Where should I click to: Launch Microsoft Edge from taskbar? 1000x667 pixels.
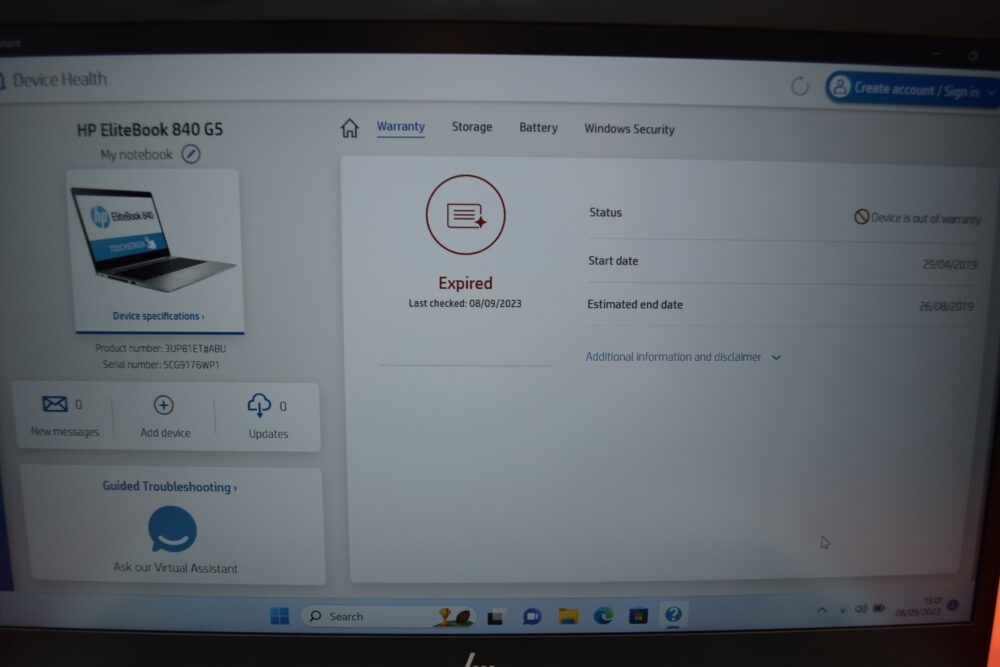(x=603, y=615)
